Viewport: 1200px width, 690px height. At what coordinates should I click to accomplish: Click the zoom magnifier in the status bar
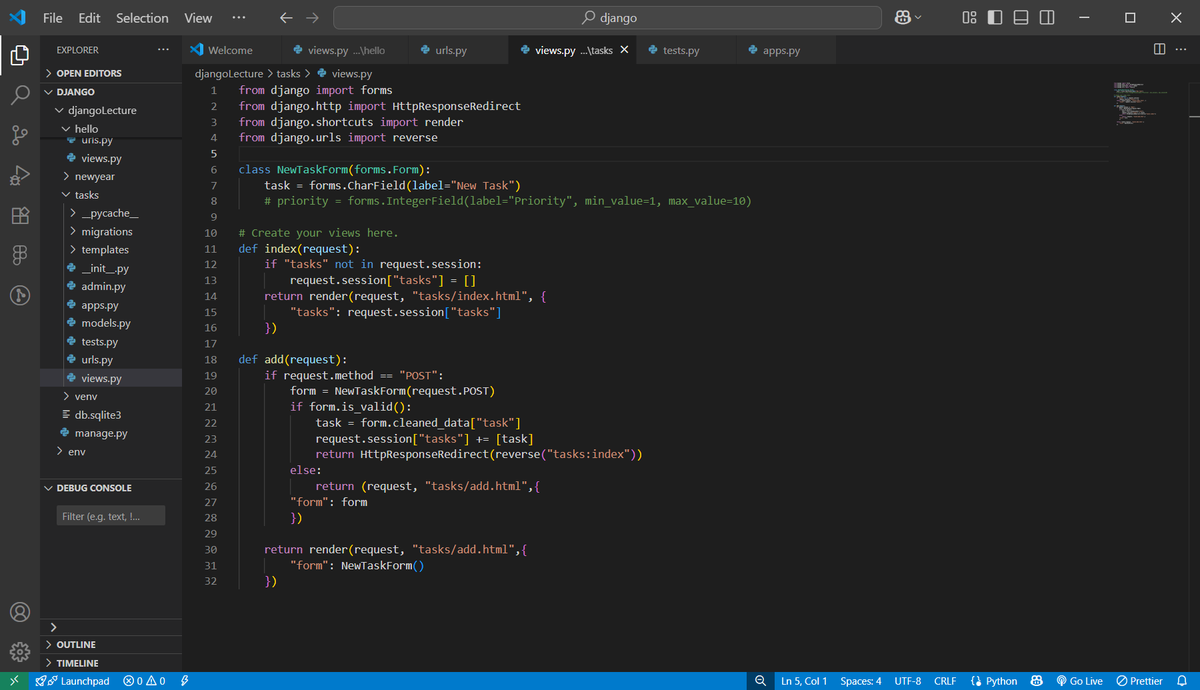[x=761, y=680]
